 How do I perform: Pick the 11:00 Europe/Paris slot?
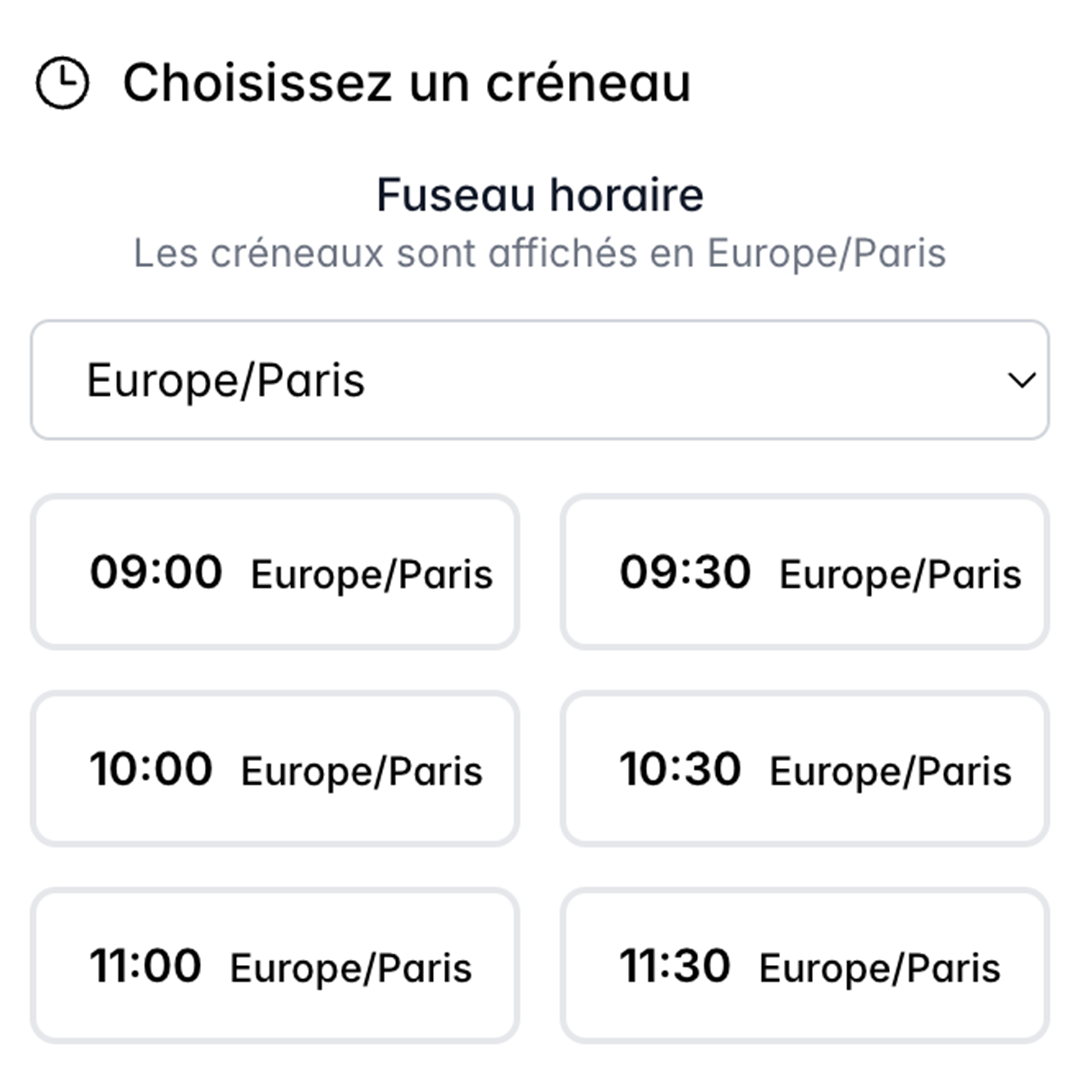274,965
